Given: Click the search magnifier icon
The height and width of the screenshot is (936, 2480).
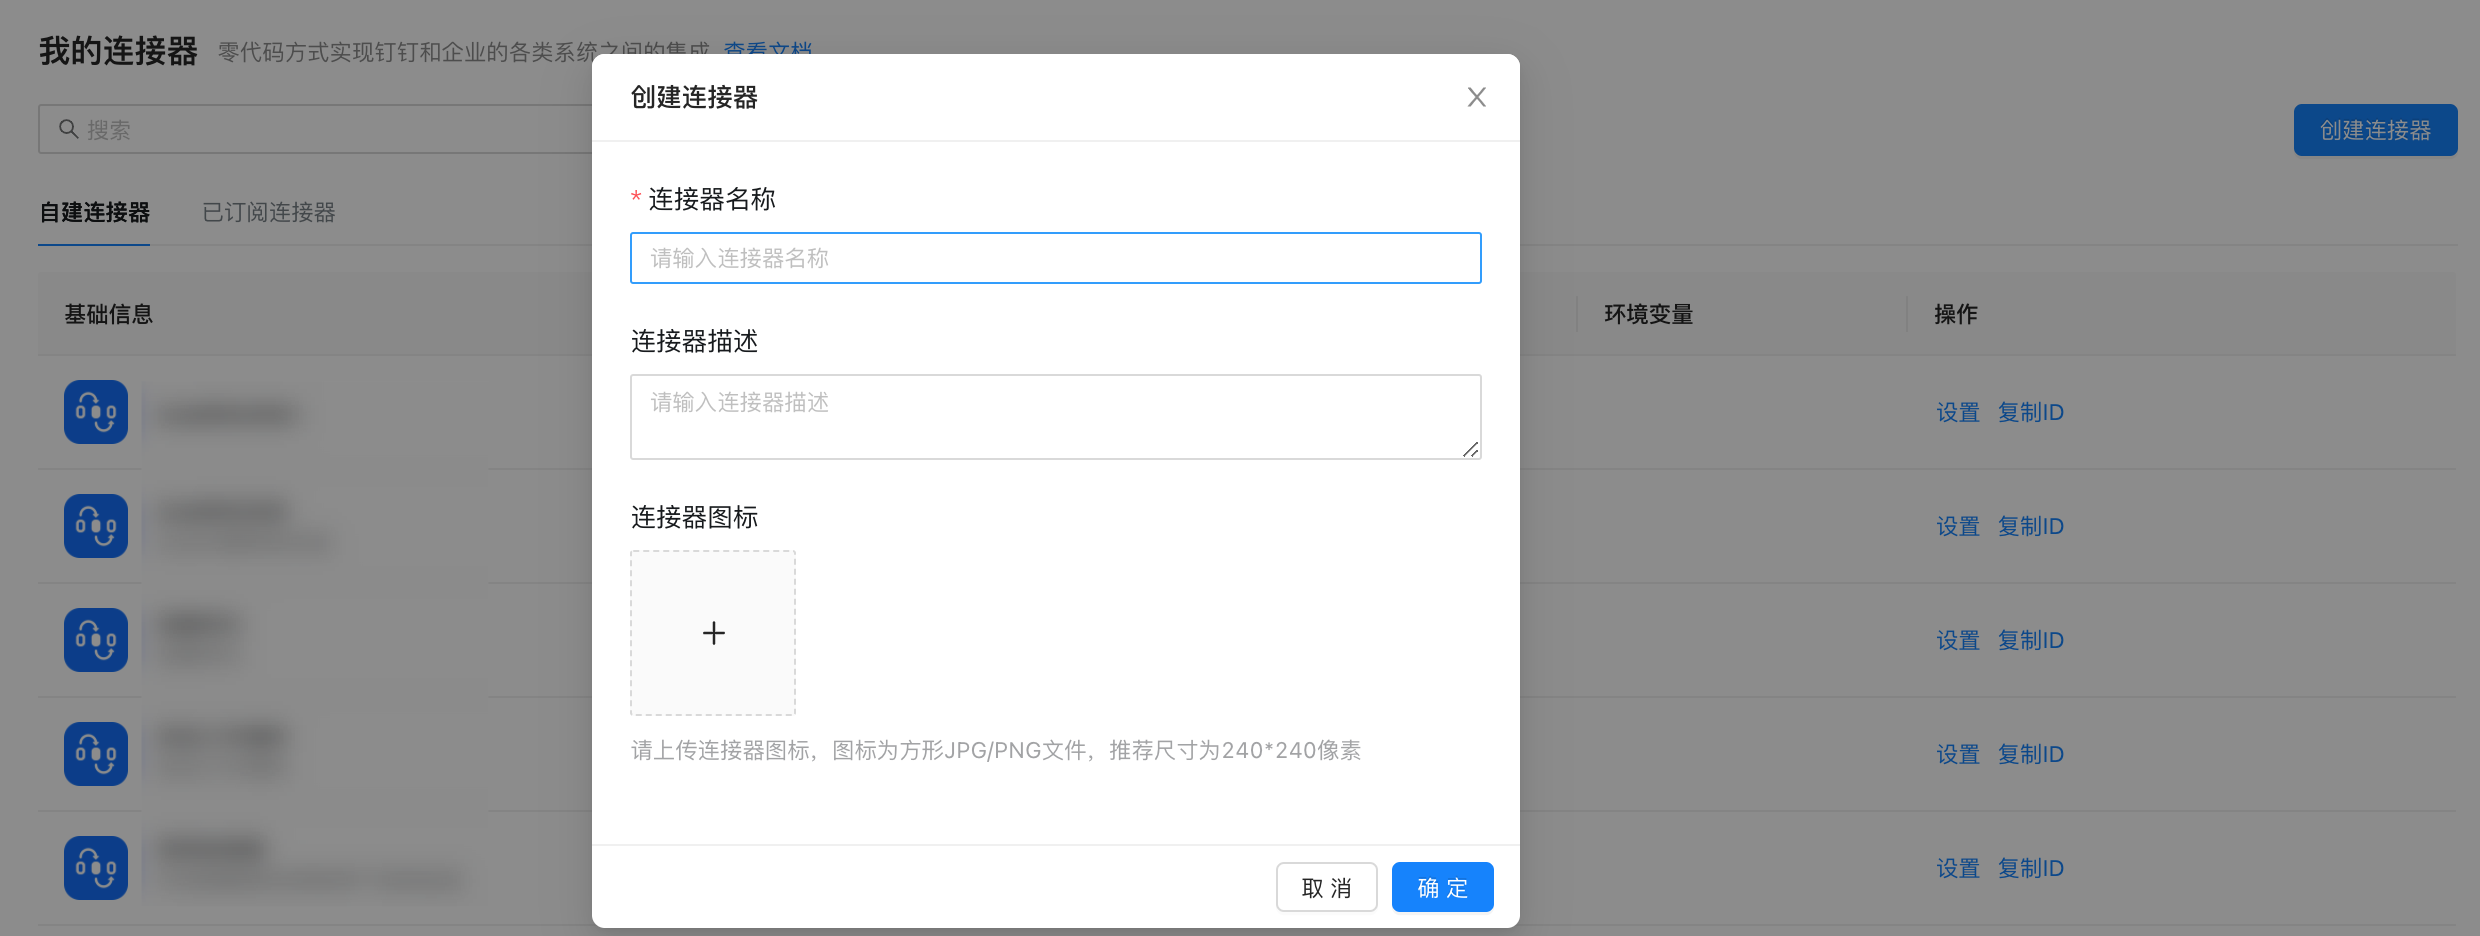Looking at the screenshot, I should coord(68,129).
